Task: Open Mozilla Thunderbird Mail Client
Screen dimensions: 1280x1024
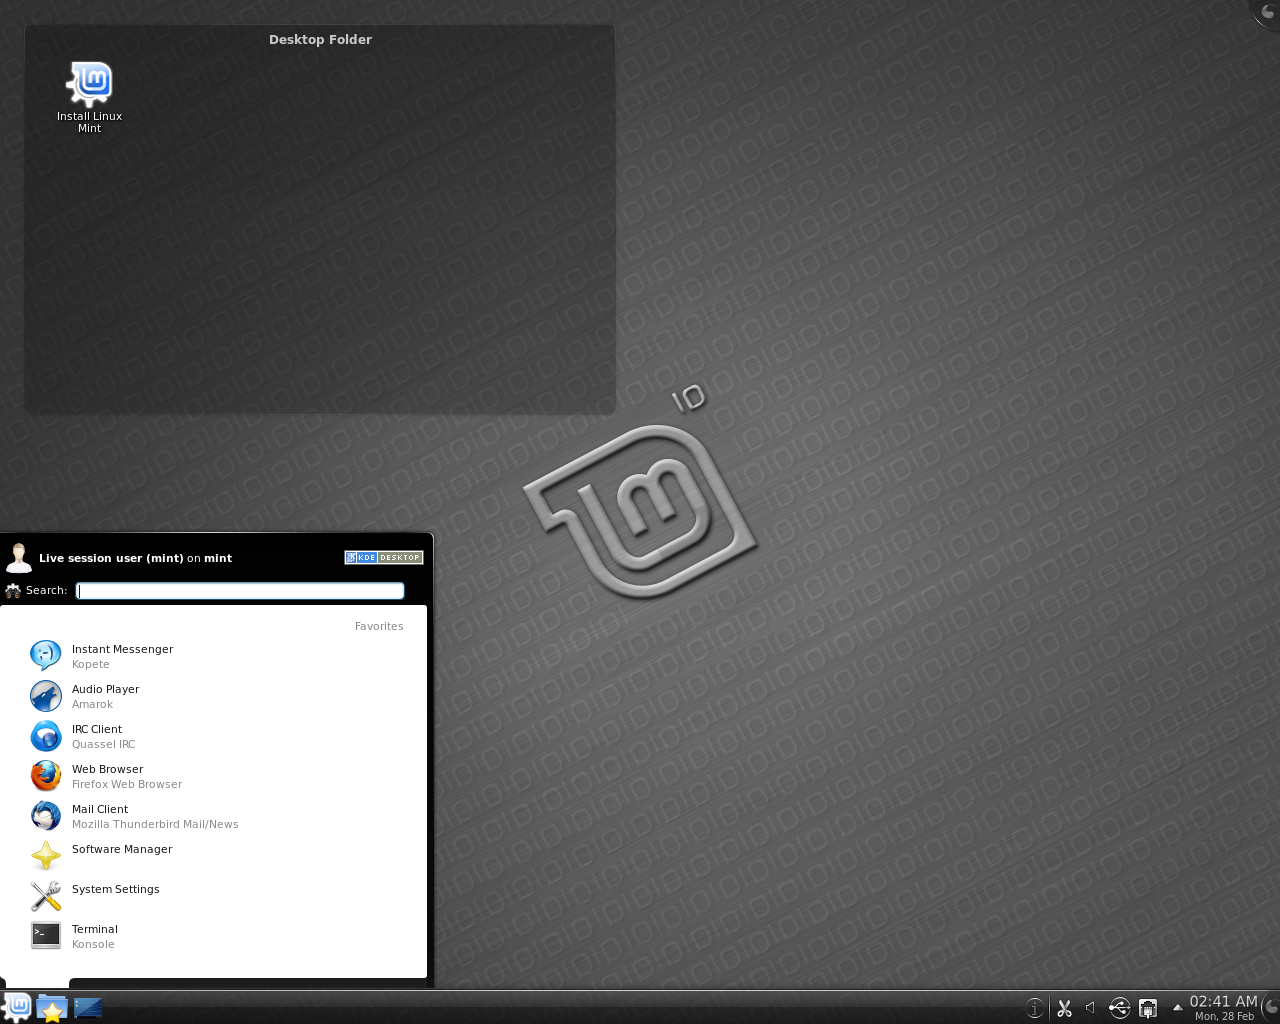Action: tap(216, 816)
